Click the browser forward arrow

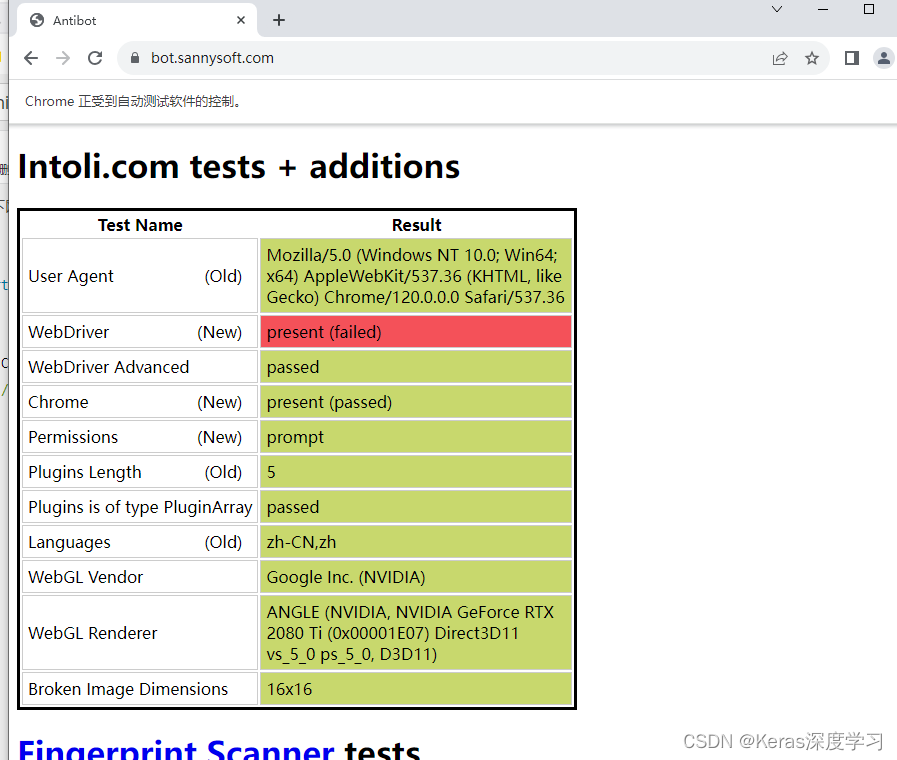coord(63,58)
